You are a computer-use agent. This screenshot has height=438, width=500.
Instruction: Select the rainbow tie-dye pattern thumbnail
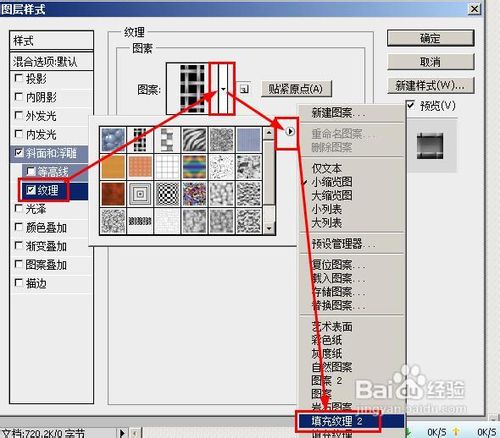click(195, 166)
